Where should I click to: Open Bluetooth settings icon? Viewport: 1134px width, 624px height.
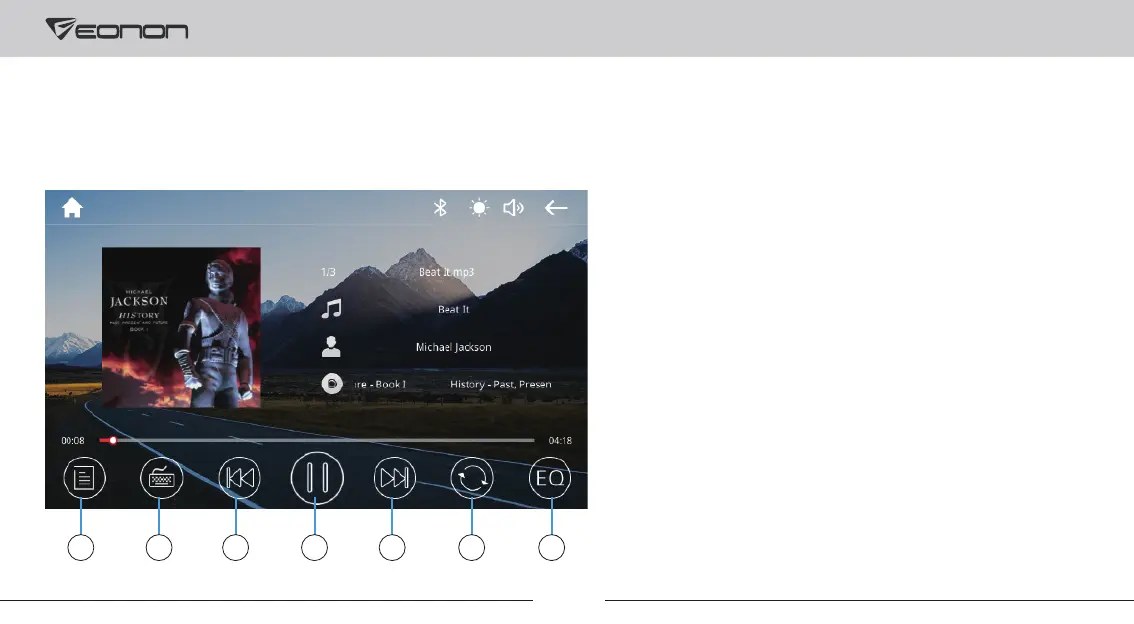440,208
